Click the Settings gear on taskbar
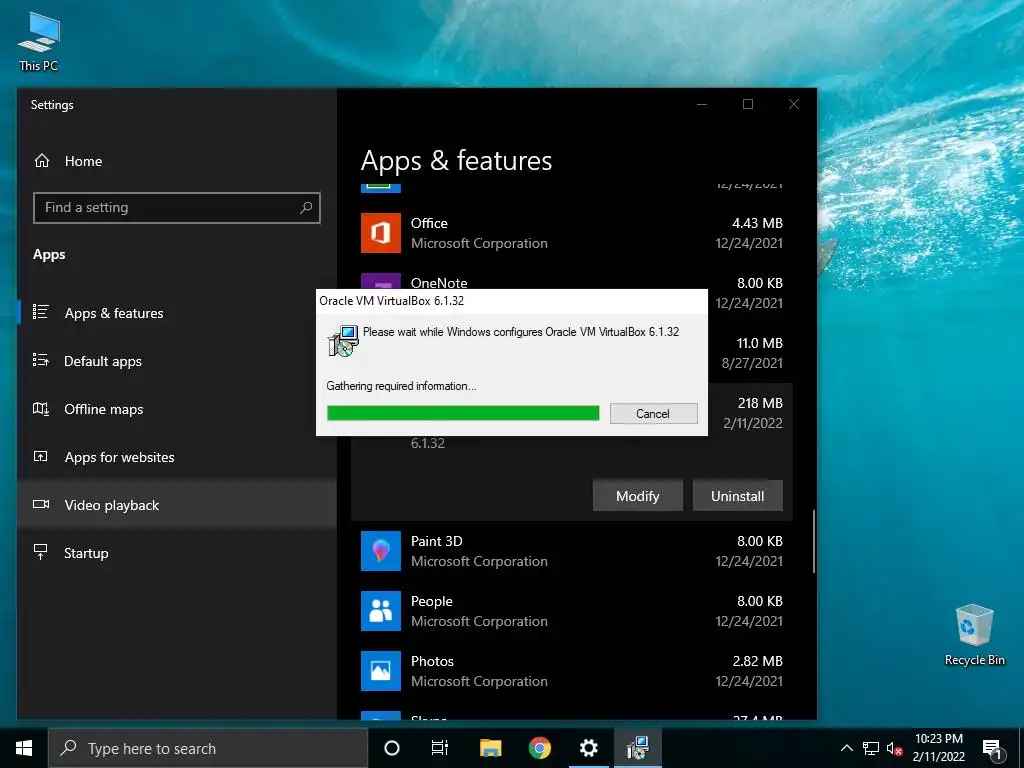 (x=588, y=748)
